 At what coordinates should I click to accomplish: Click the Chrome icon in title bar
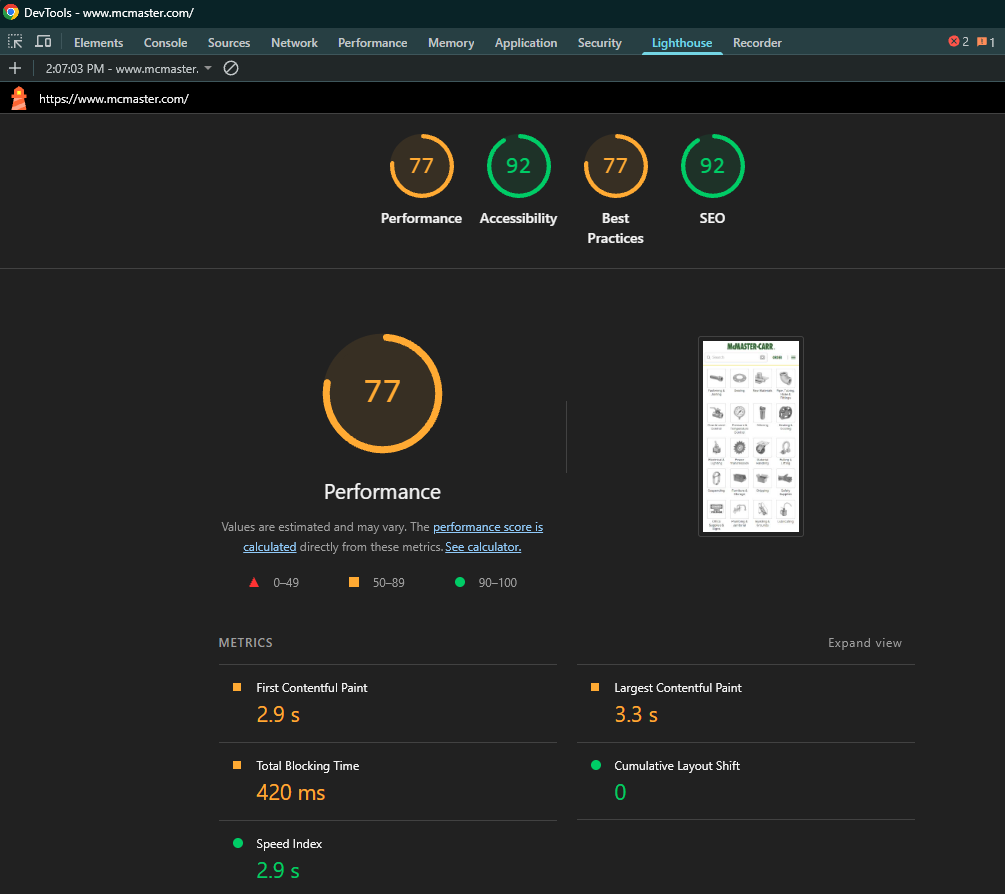click(x=11, y=12)
